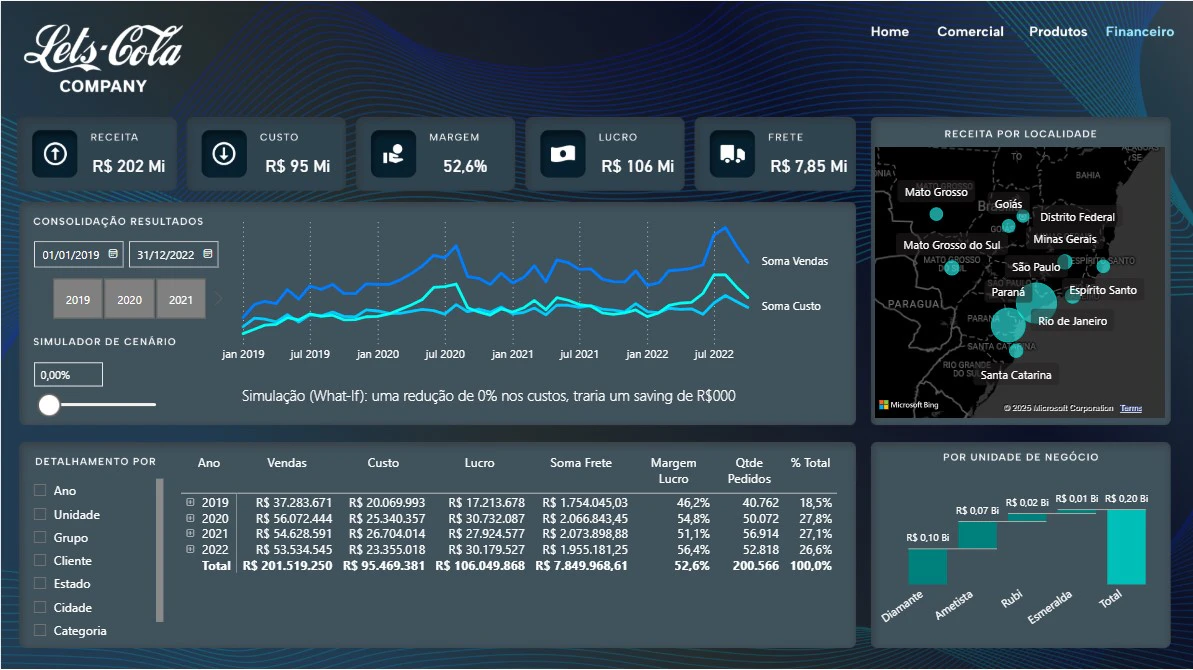This screenshot has width=1193, height=670.
Task: Show next year with slicer arrow
Action: [x=218, y=299]
